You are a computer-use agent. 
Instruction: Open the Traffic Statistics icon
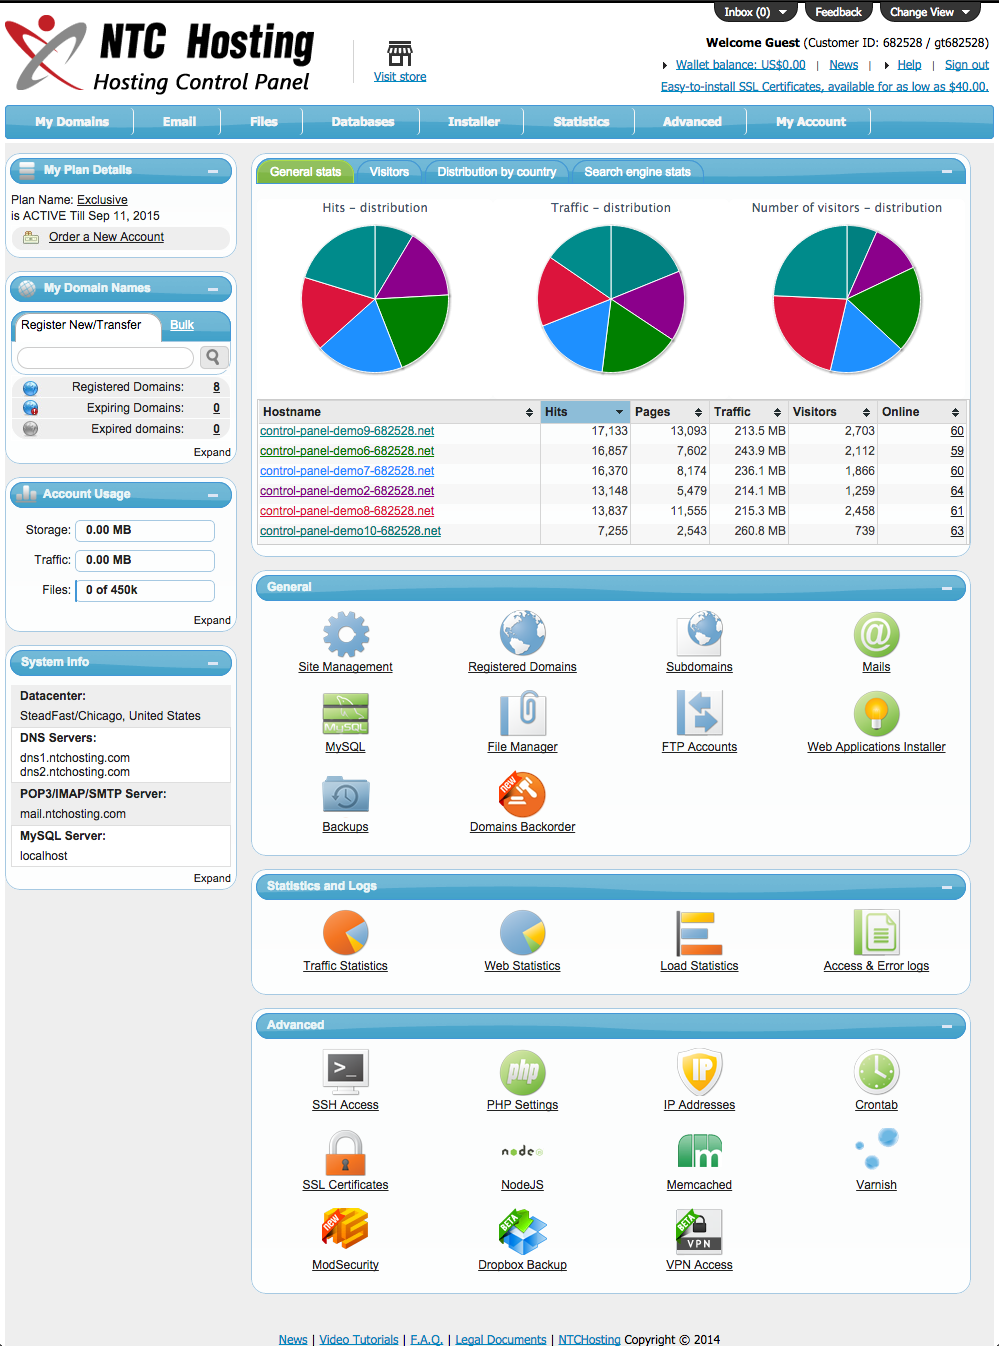point(346,933)
